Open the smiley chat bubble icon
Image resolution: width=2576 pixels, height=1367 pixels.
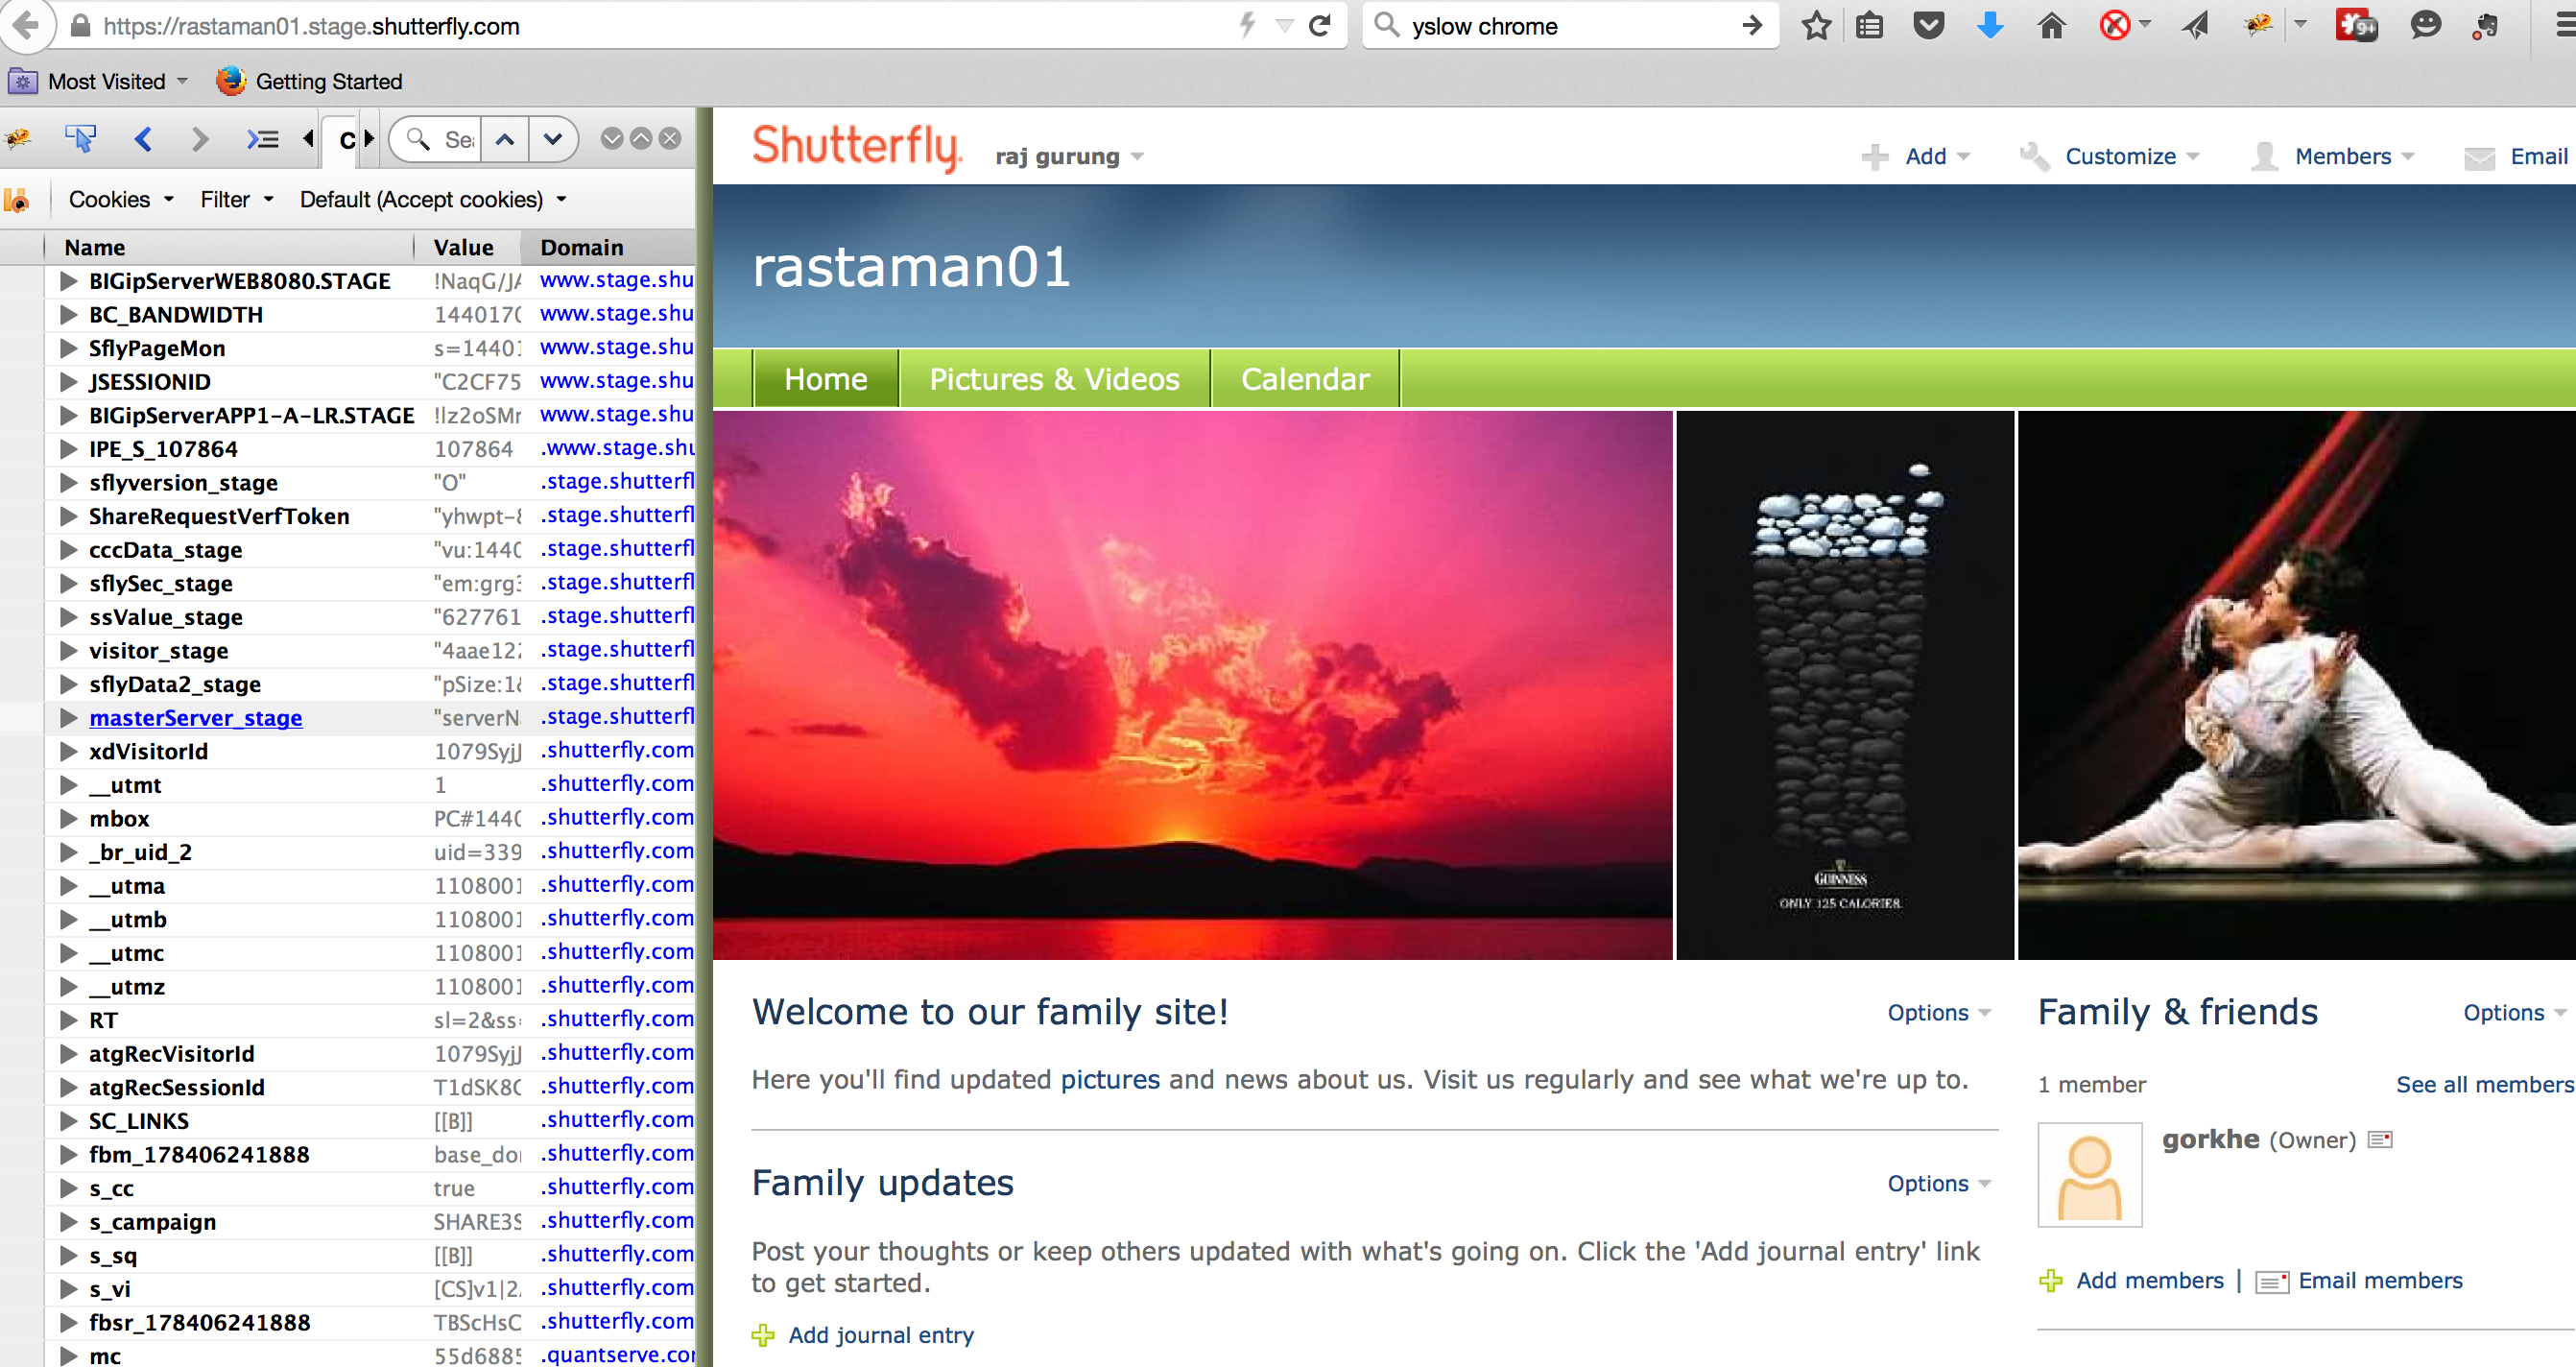2425,26
